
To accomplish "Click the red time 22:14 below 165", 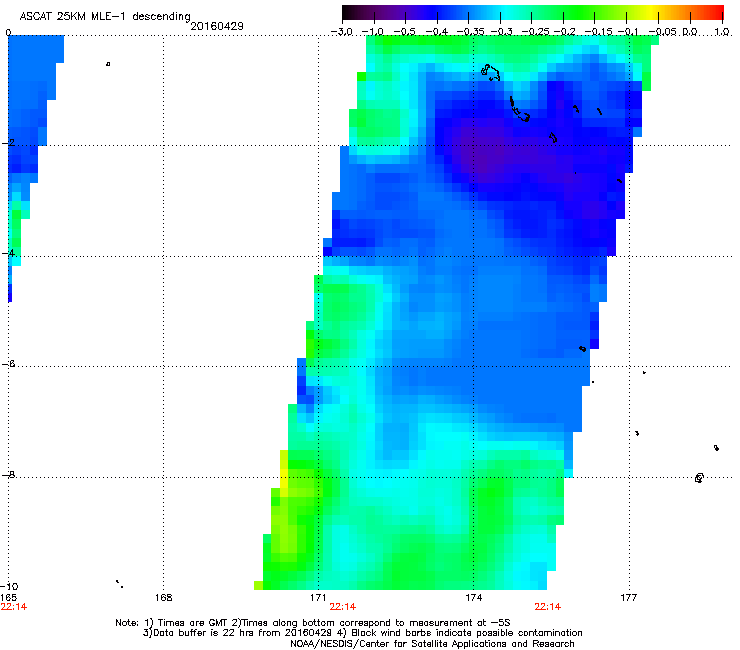I will click(14, 607).
